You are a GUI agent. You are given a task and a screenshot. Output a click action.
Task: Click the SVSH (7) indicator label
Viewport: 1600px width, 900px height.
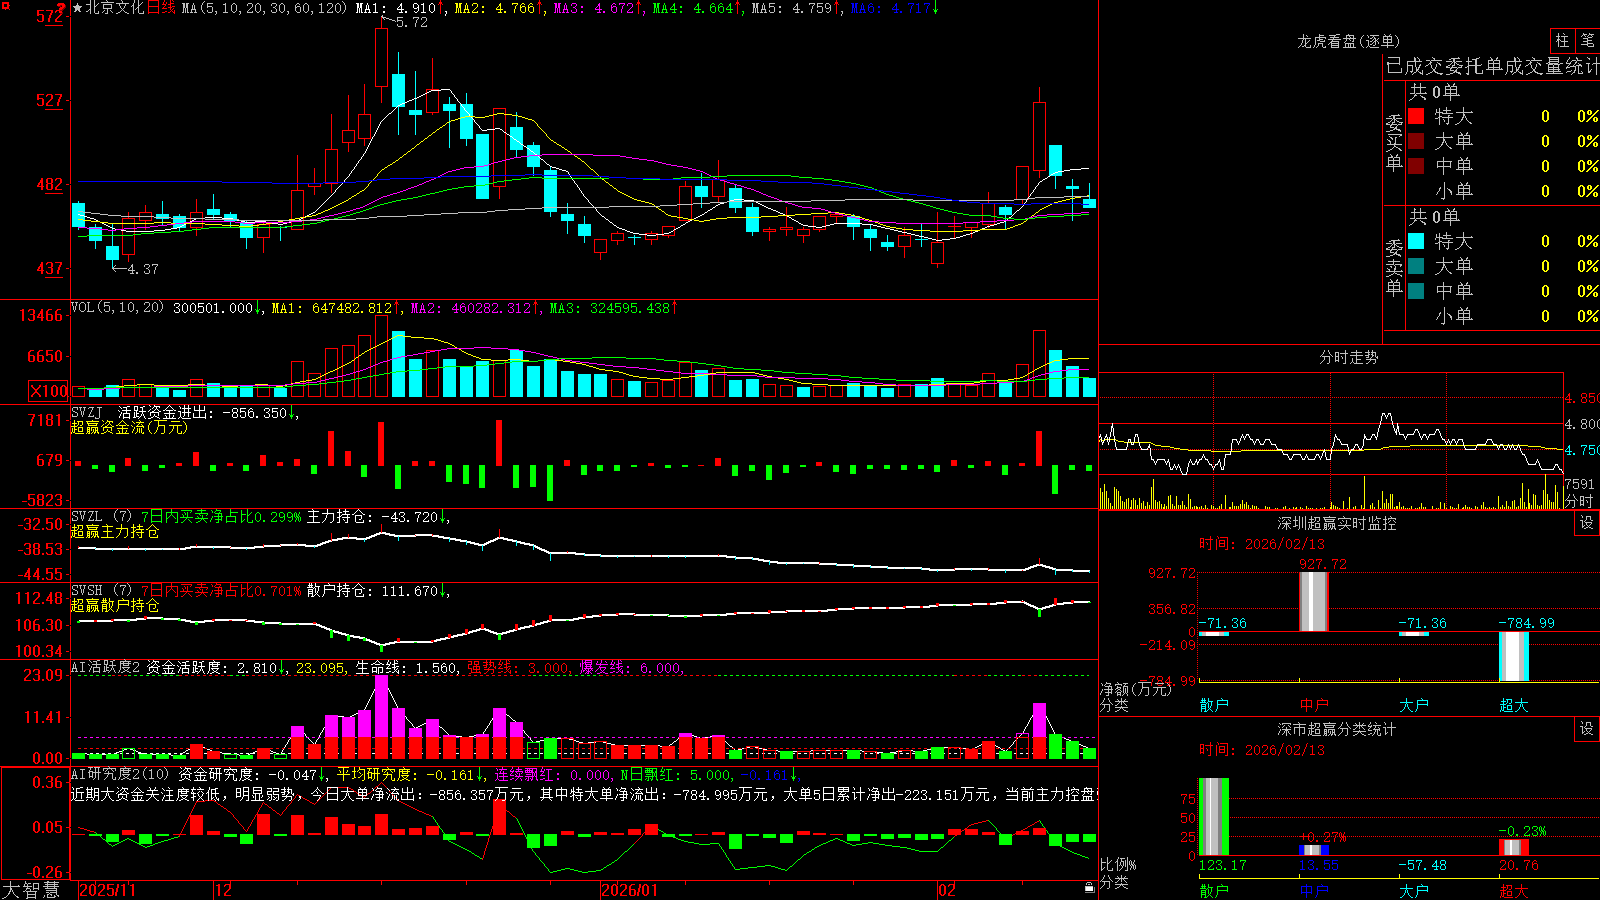pyautogui.click(x=101, y=591)
